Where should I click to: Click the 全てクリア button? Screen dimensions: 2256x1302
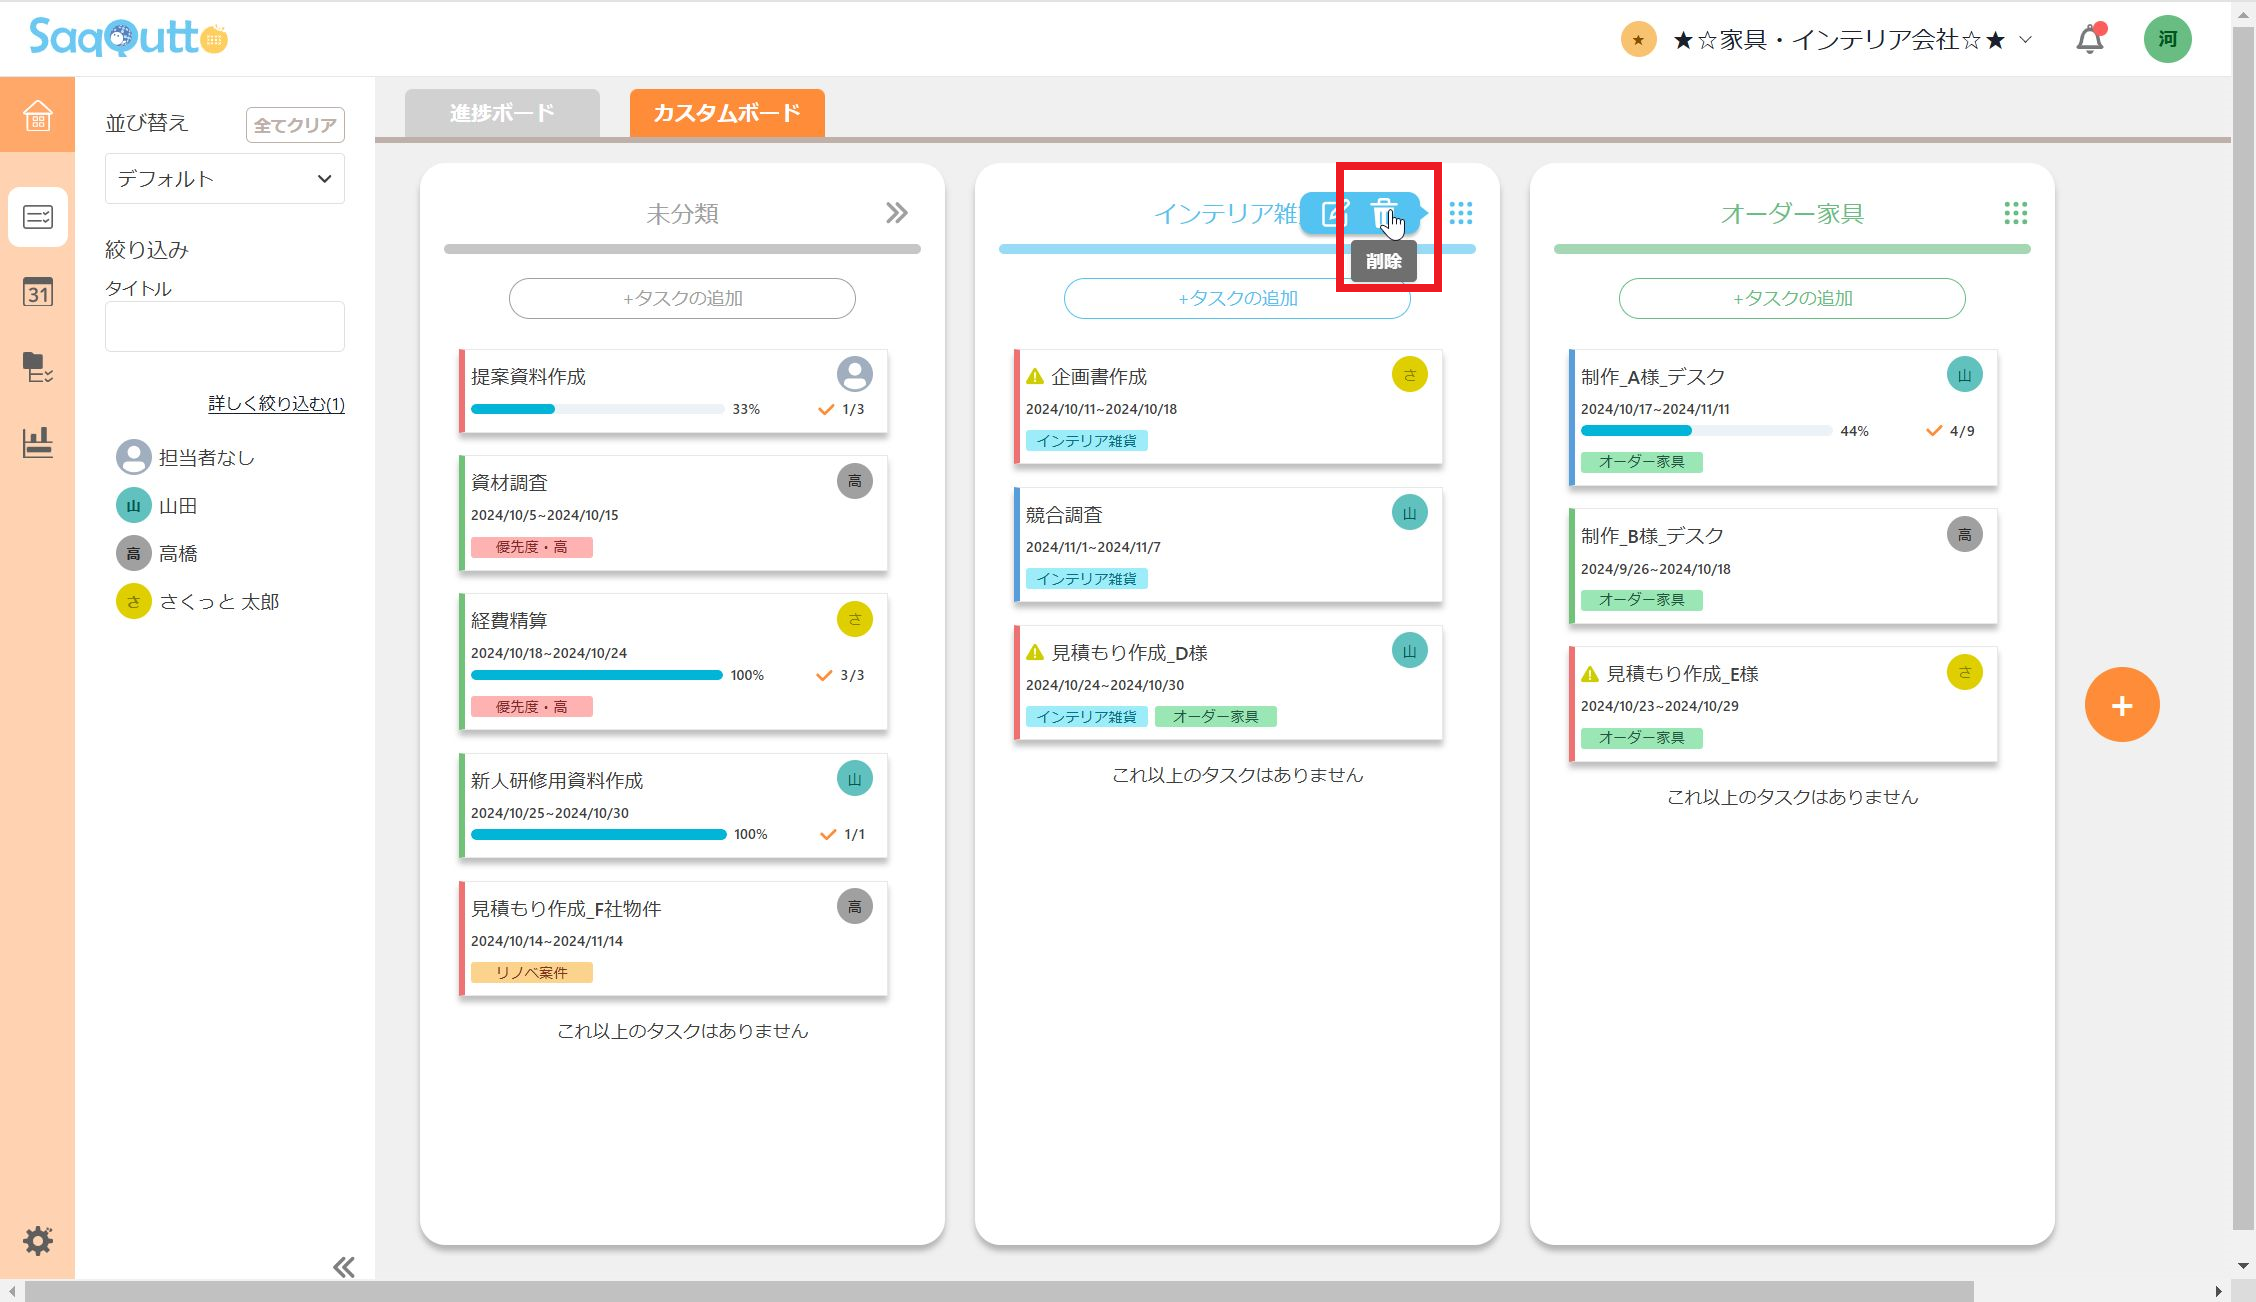[x=295, y=125]
